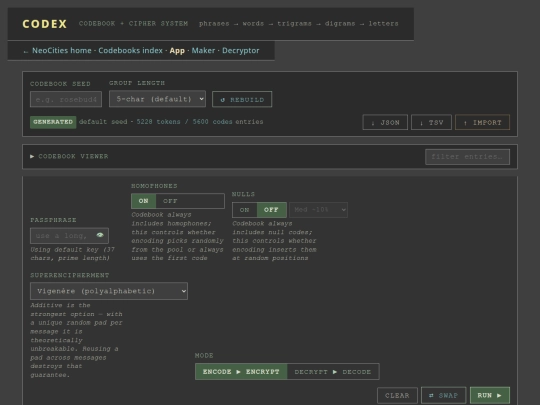Open the Superencipherment Vigenère dropdown
The width and height of the screenshot is (540, 405).
tap(109, 291)
